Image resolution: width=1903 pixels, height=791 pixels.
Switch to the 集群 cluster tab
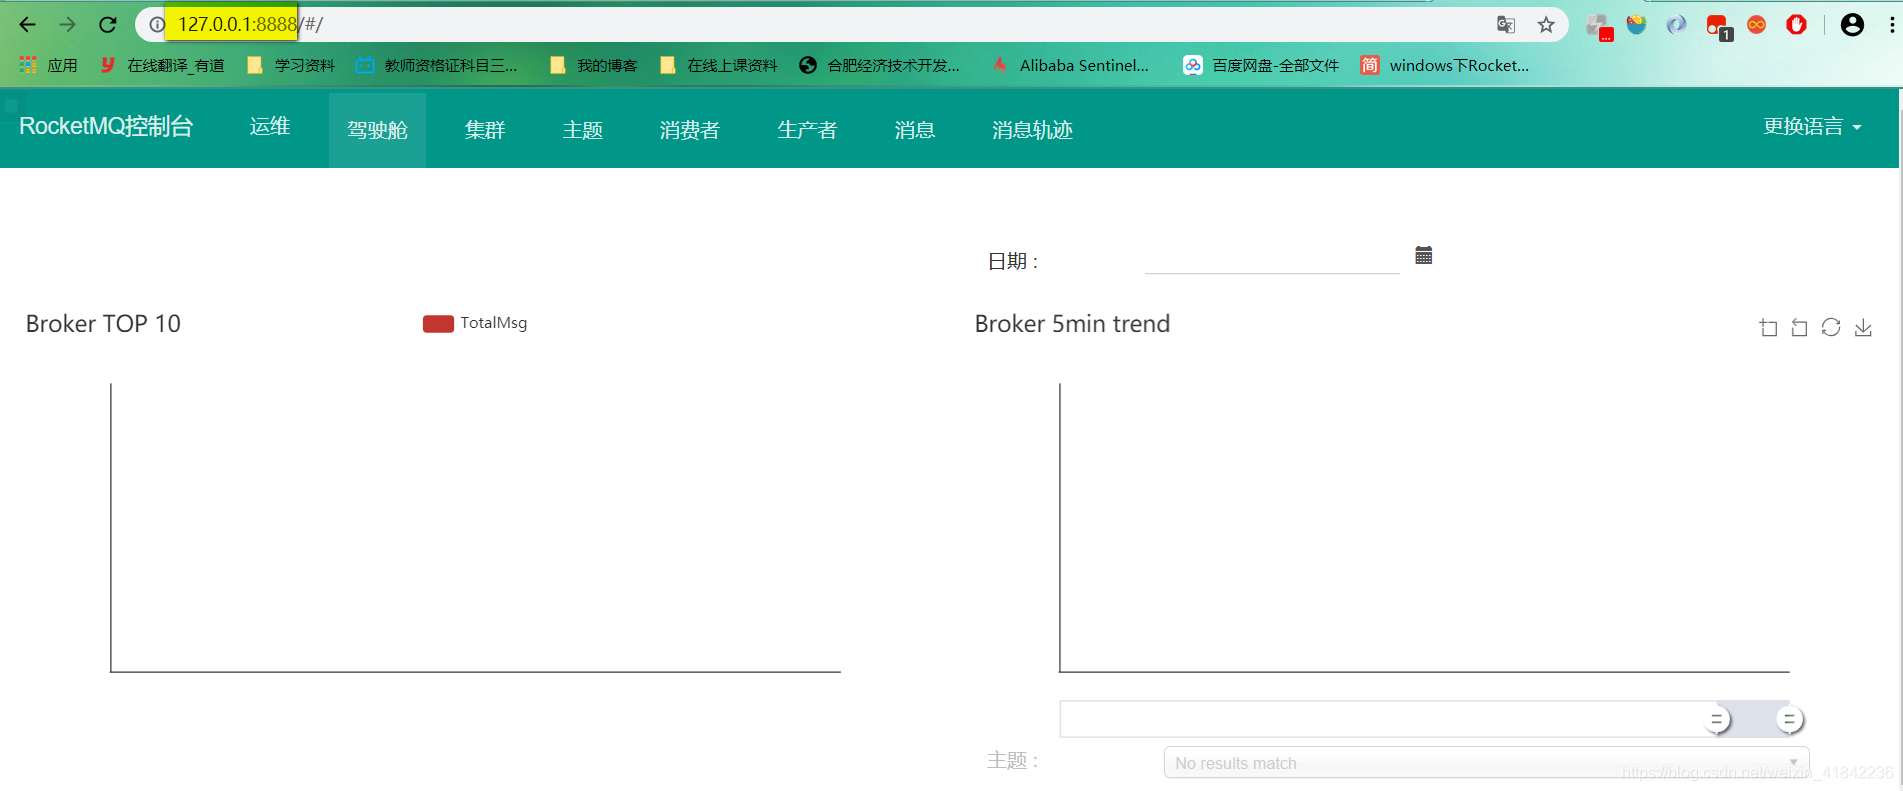coord(485,130)
